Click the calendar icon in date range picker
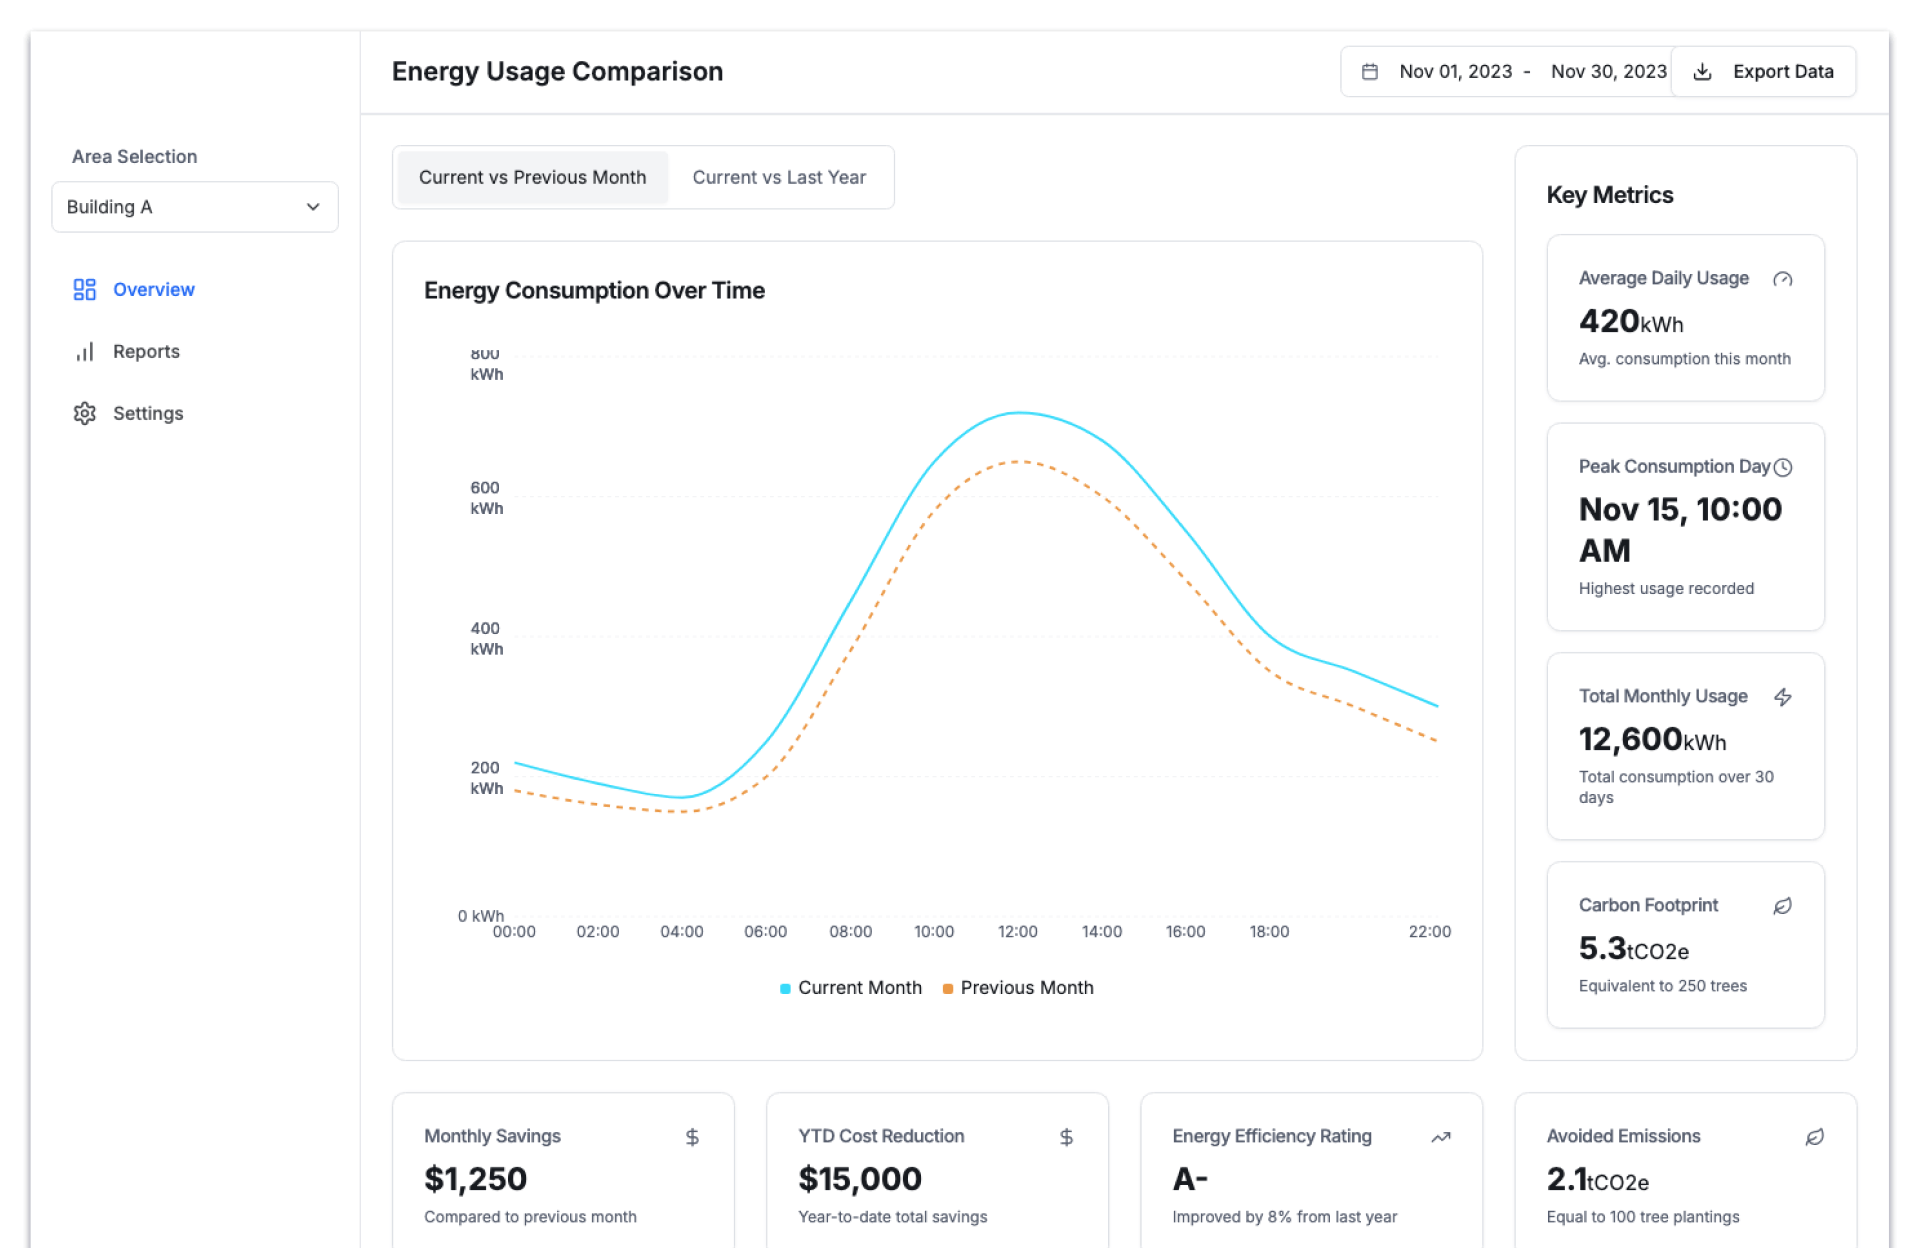The image size is (1920, 1248). [x=1370, y=72]
